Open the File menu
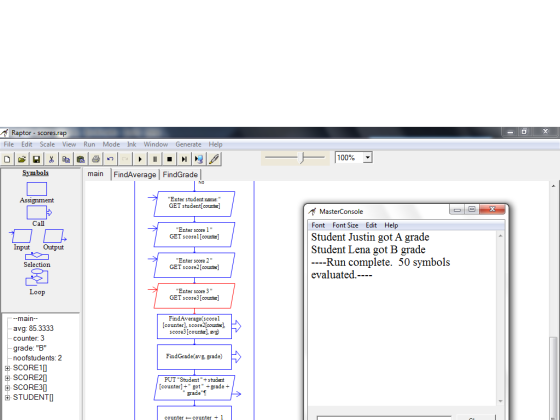Image resolution: width=560 pixels, height=420 pixels. tap(9, 144)
